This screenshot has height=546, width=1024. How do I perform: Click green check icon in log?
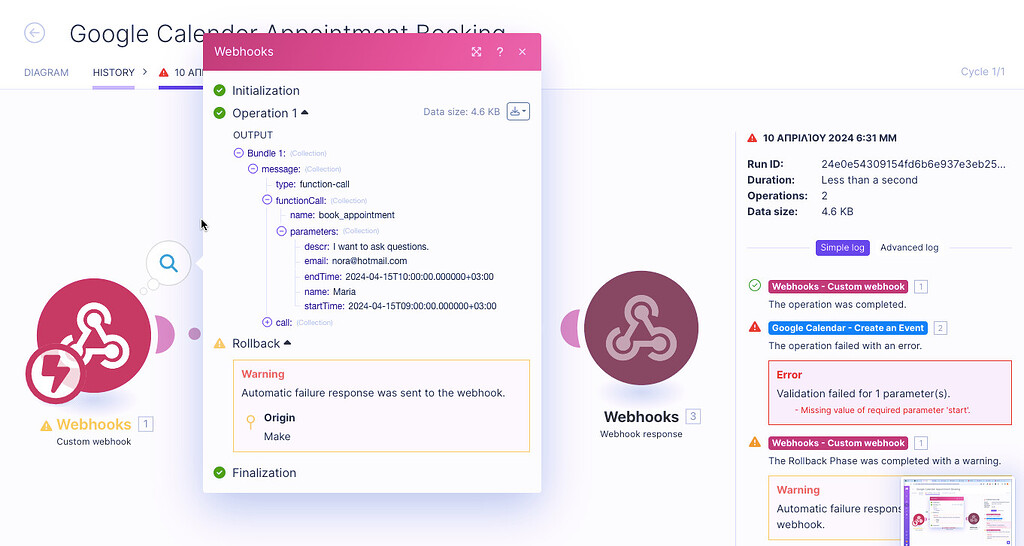tap(755, 285)
